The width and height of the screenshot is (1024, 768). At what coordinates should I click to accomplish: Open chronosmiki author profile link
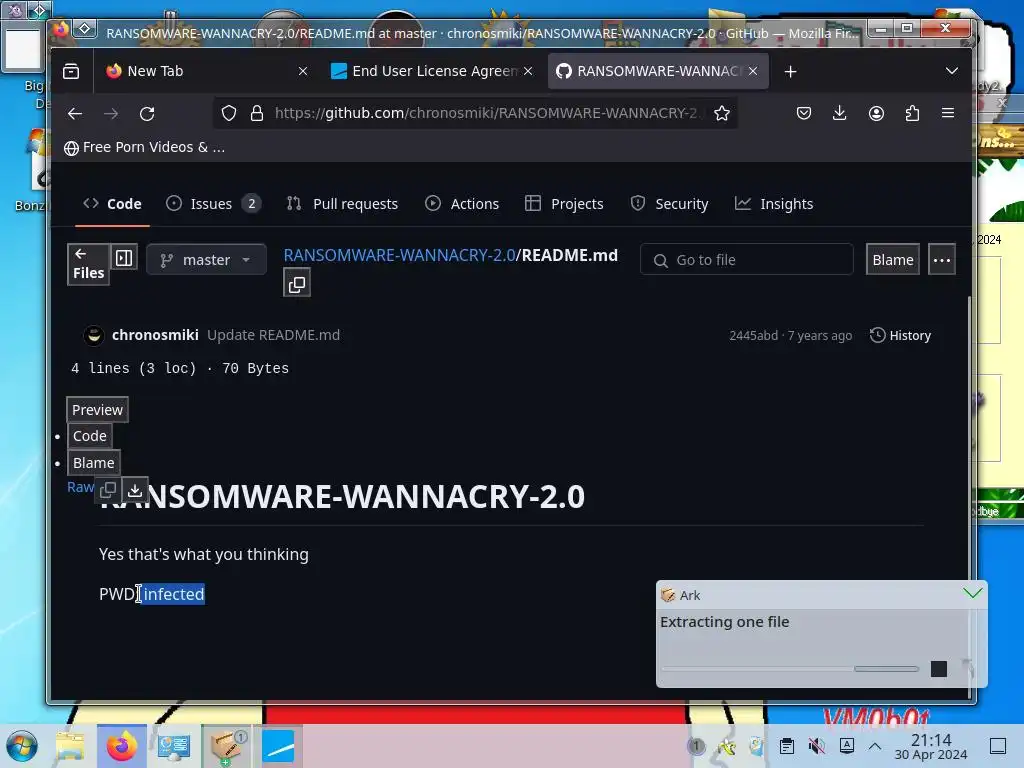tap(155, 335)
